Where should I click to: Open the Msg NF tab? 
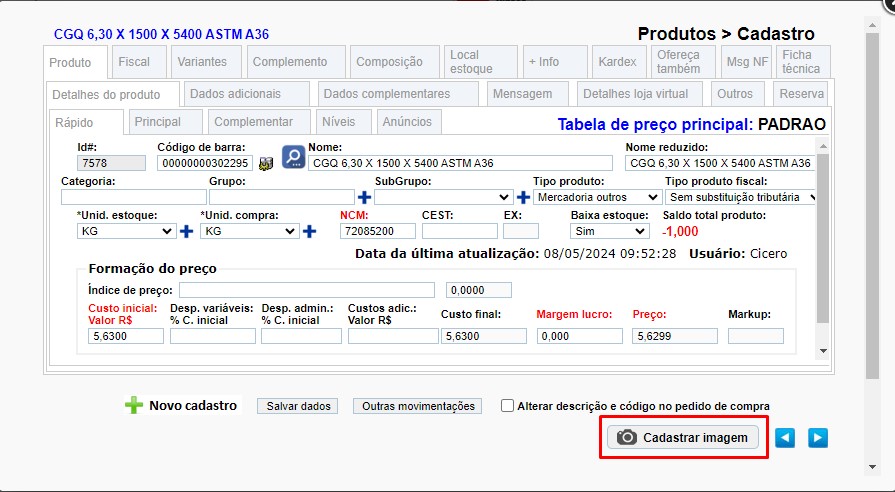coord(747,62)
